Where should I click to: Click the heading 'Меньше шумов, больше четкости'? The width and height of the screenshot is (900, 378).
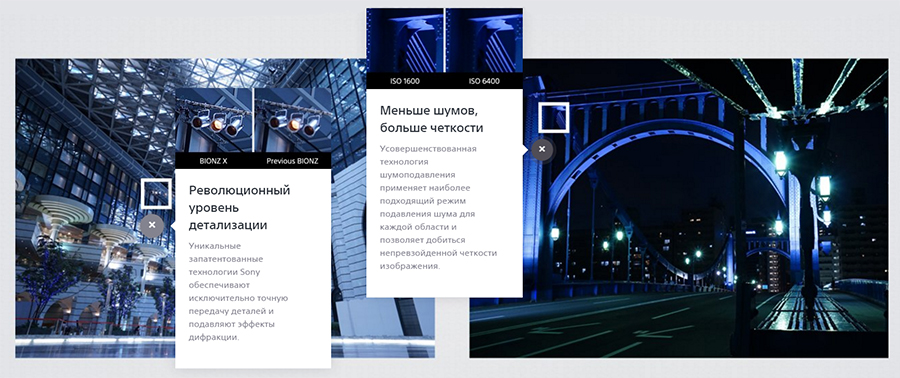432,119
